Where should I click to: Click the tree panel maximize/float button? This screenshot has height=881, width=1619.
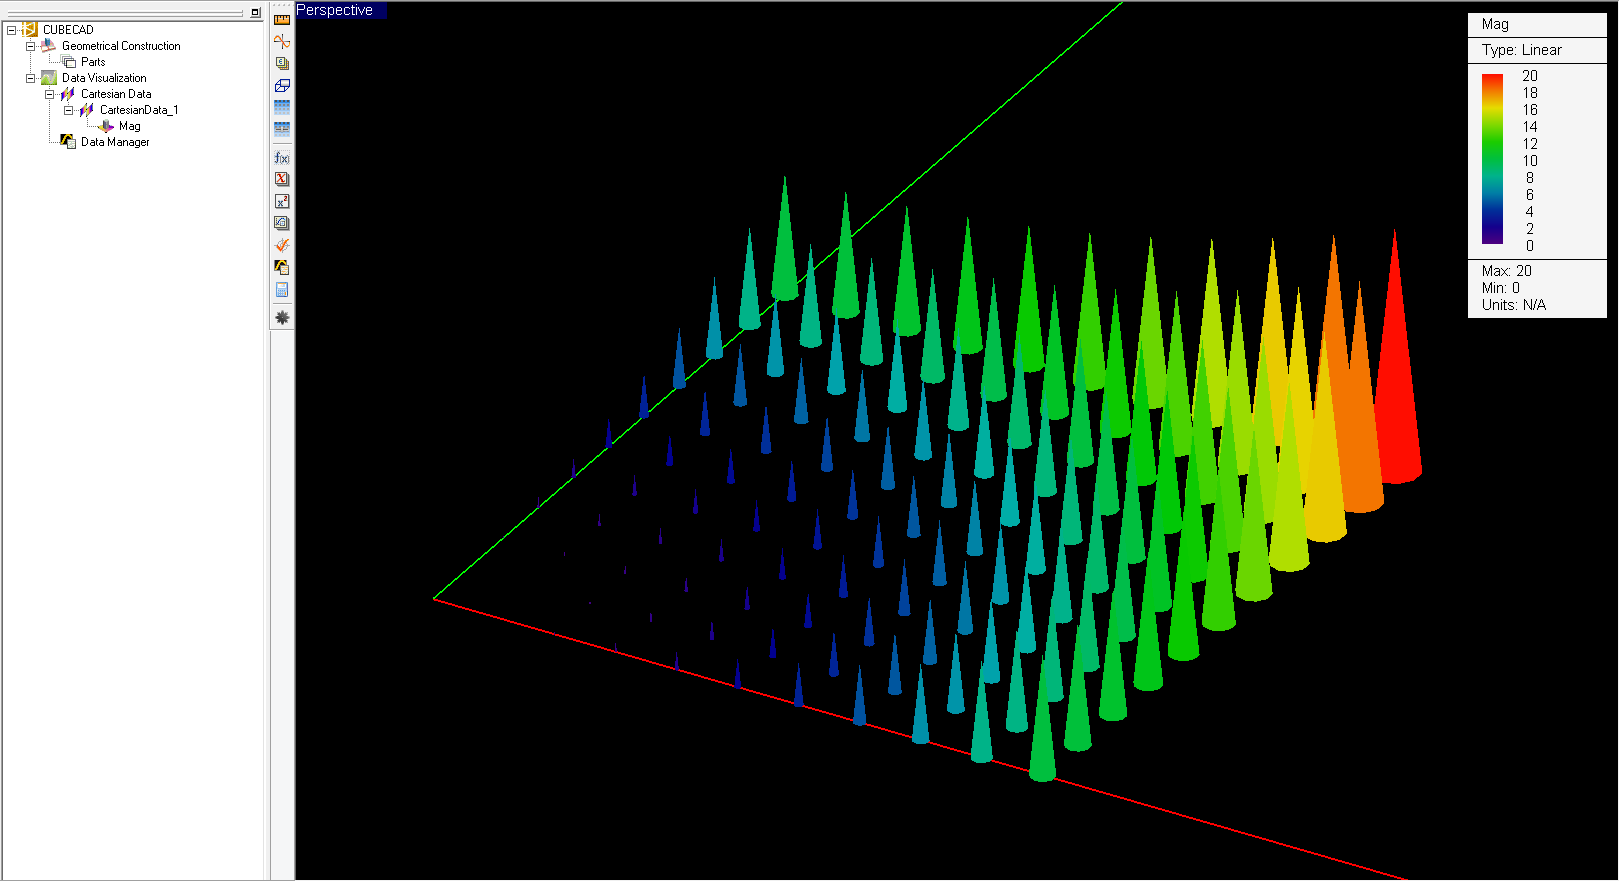pyautogui.click(x=255, y=12)
